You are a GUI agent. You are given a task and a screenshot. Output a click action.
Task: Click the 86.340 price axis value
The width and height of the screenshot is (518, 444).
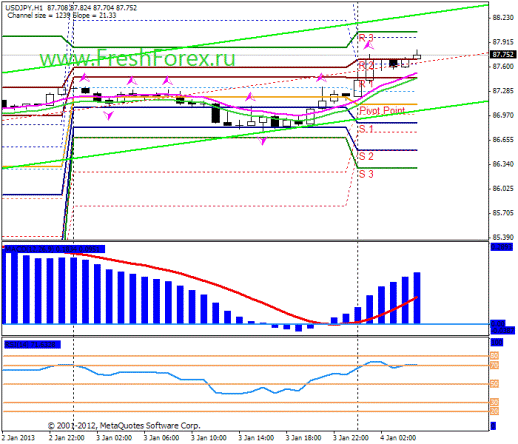503,164
